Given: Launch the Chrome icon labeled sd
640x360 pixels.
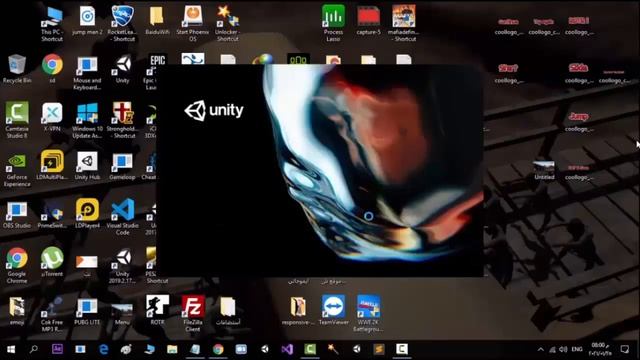Looking at the screenshot, I should (52, 69).
